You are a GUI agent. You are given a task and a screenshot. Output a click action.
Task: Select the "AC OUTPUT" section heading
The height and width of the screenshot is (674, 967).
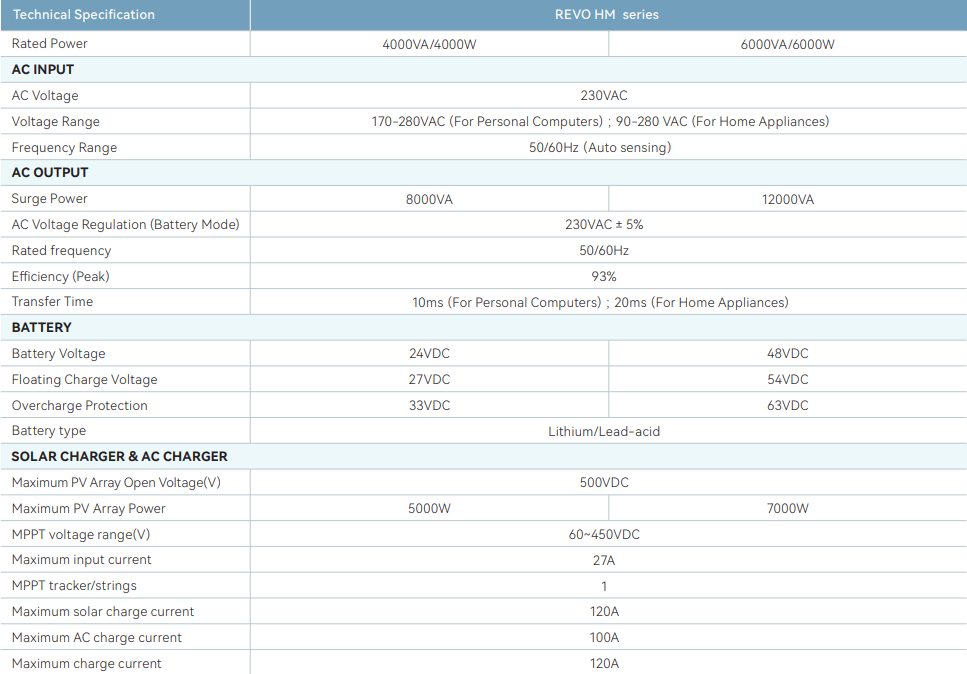pos(50,173)
